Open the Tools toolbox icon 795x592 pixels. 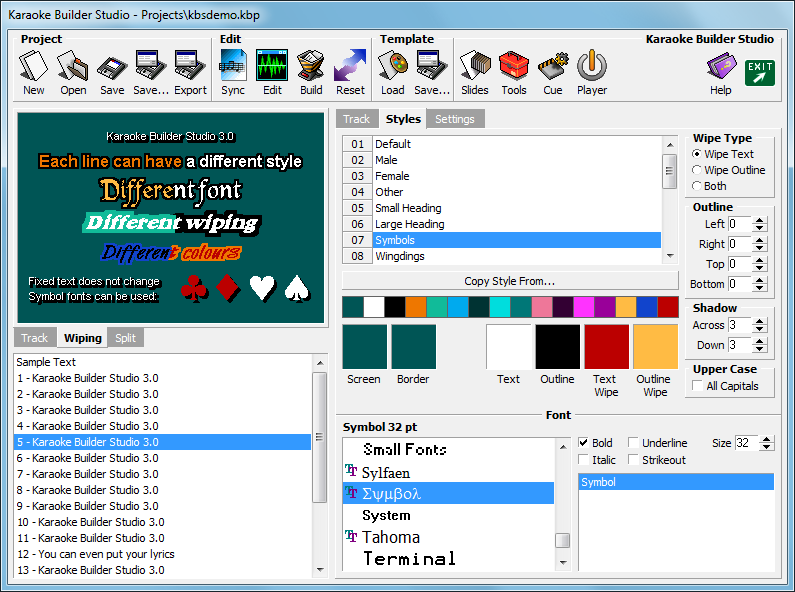(514, 73)
